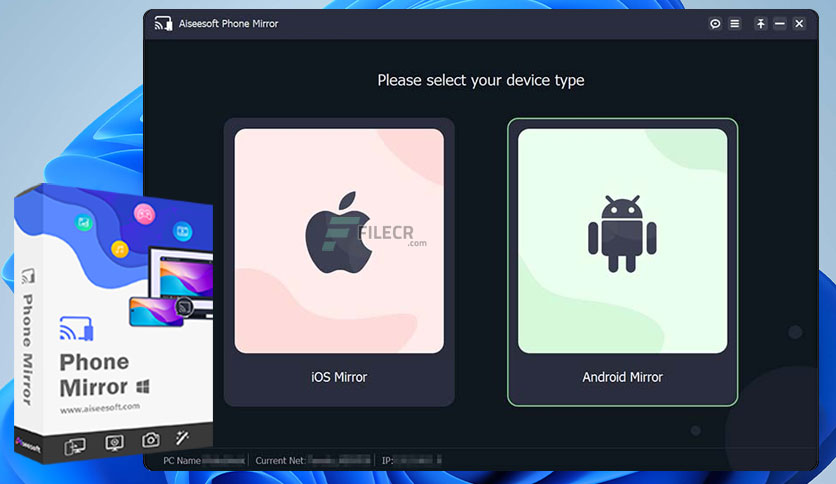Click the blue cast icon on box front
The width and height of the screenshot is (836, 484).
76,328
